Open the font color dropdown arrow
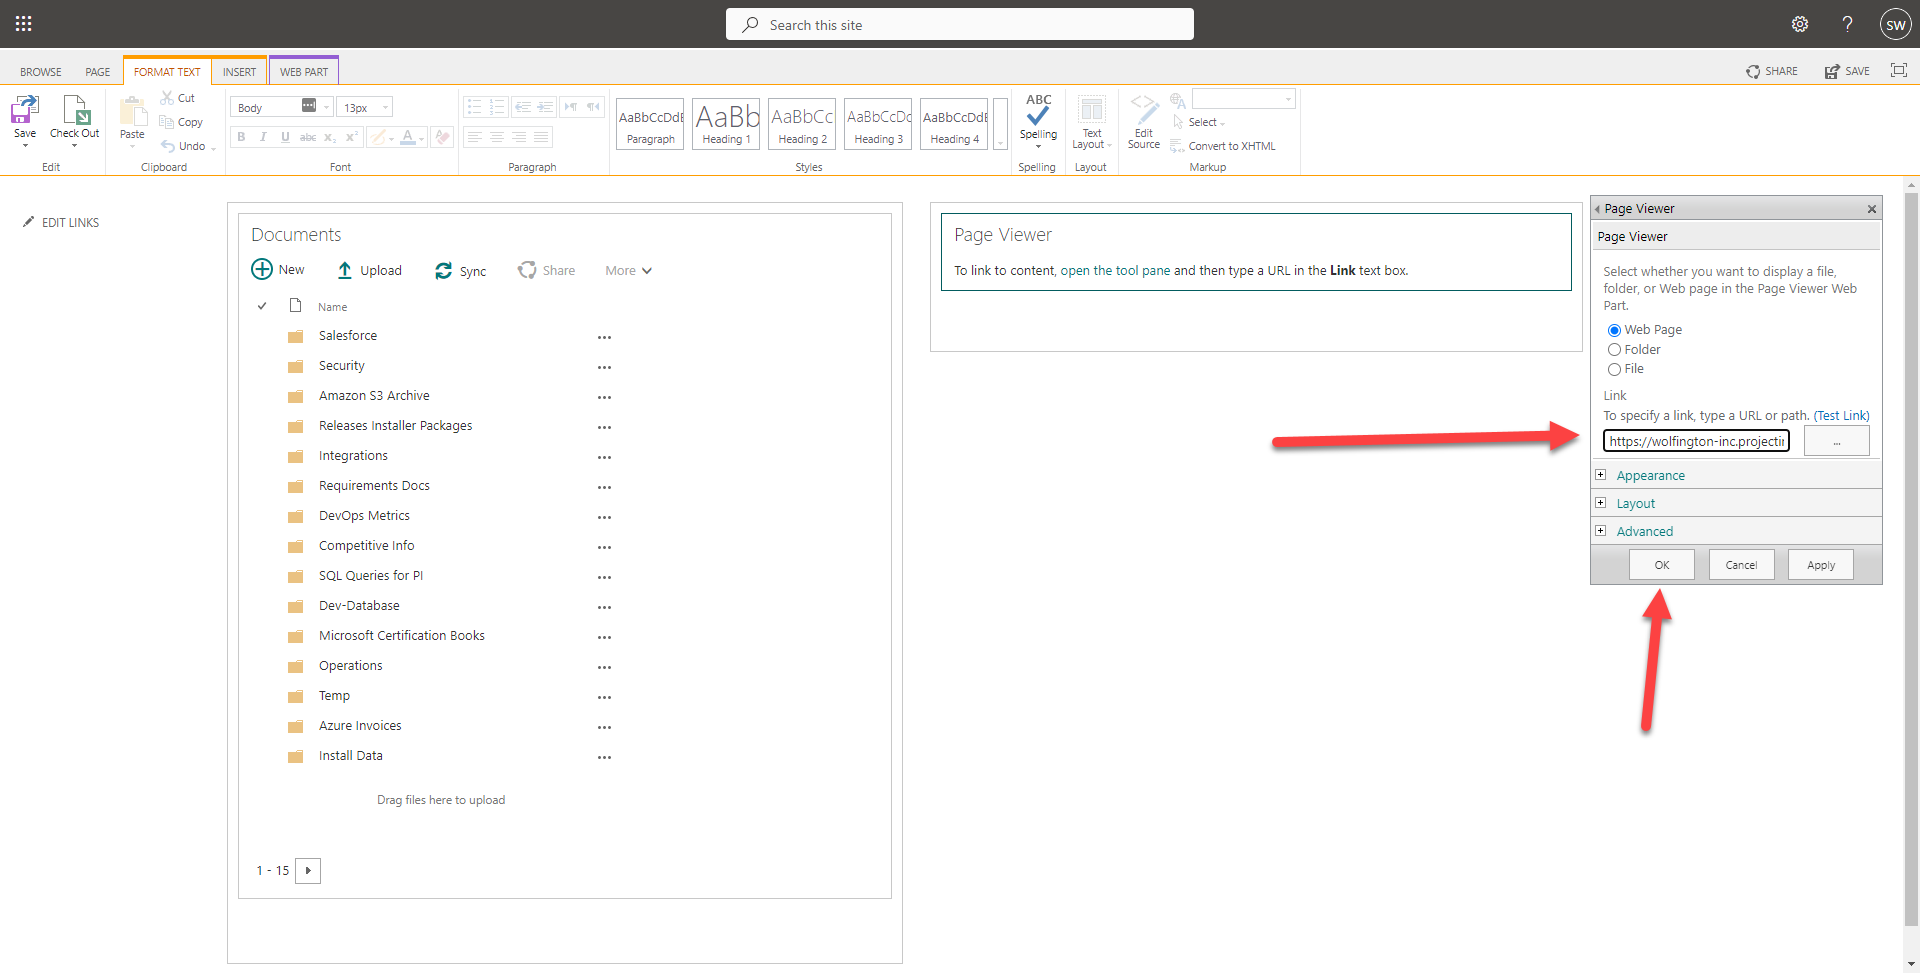 tap(422, 138)
